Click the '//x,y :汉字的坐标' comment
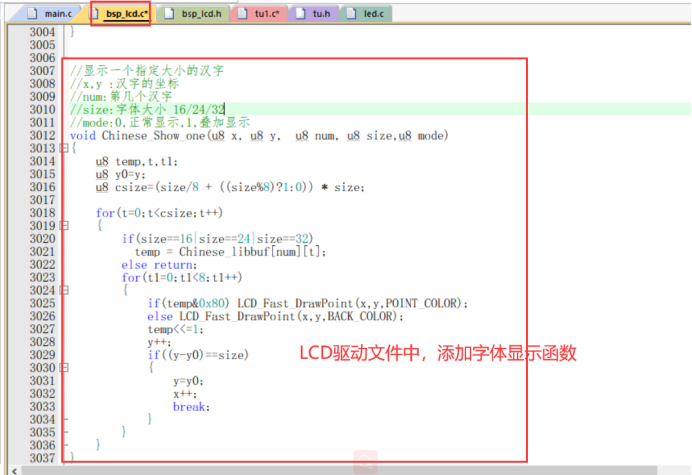 click(x=124, y=83)
